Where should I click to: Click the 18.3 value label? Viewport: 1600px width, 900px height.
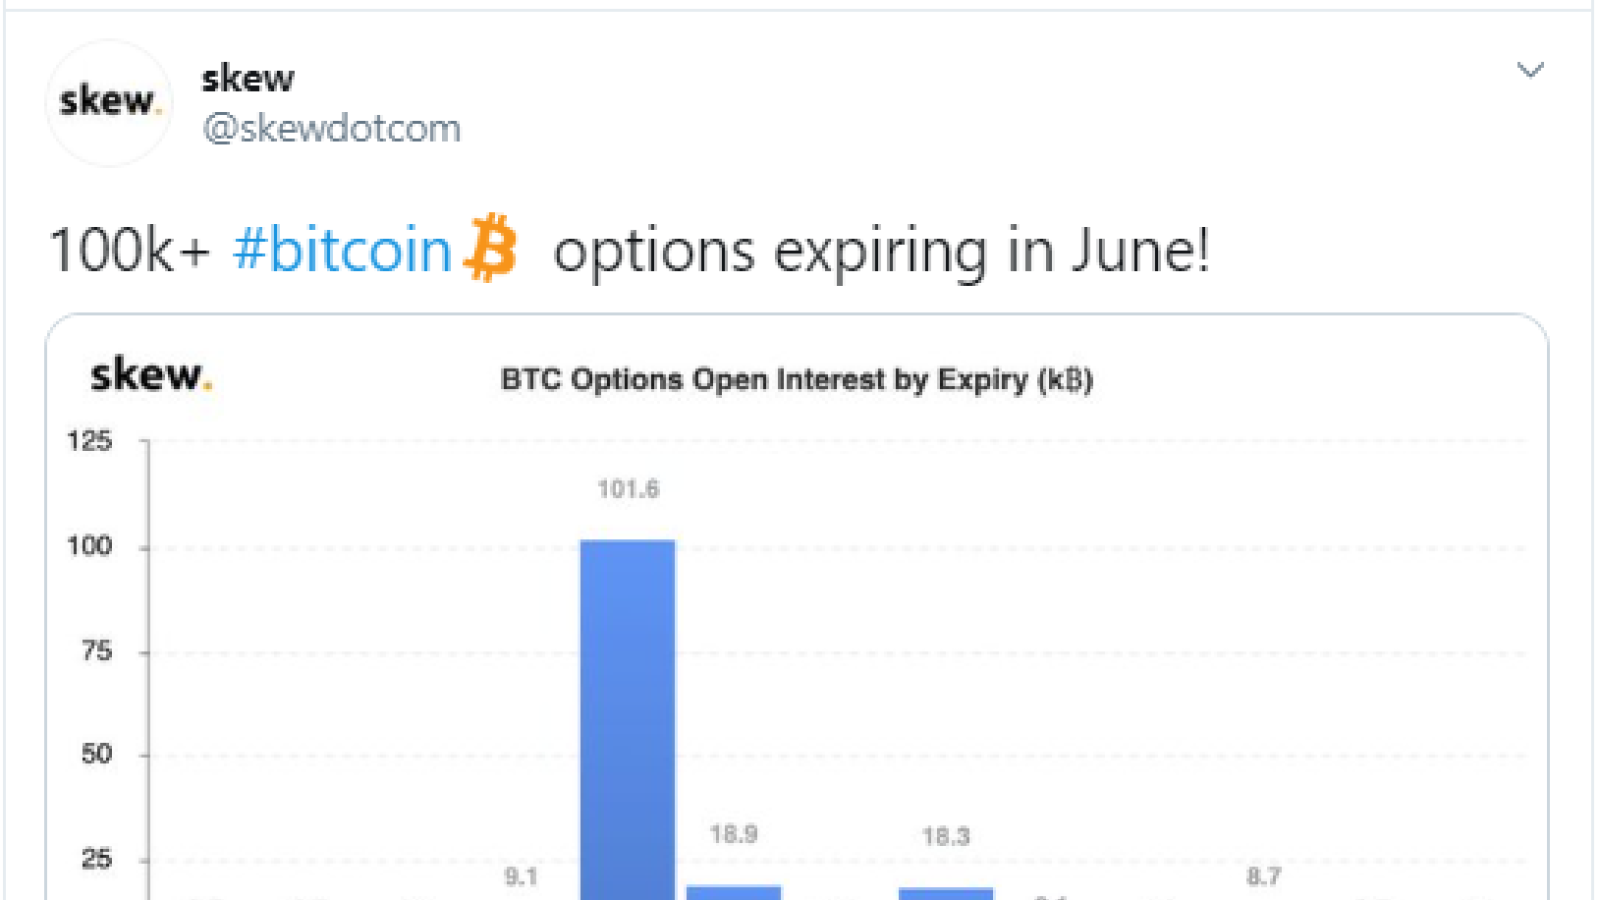point(946,836)
